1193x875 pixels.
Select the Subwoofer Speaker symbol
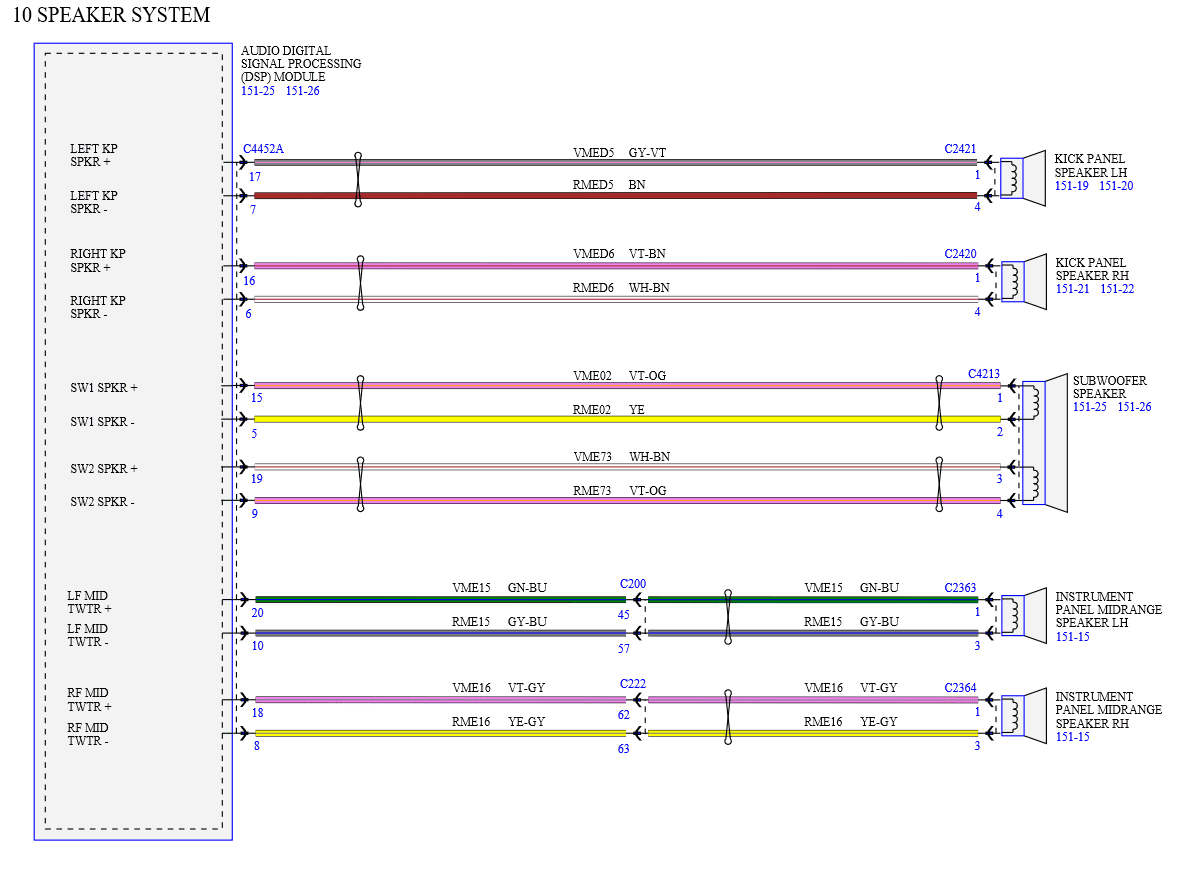coord(1045,443)
